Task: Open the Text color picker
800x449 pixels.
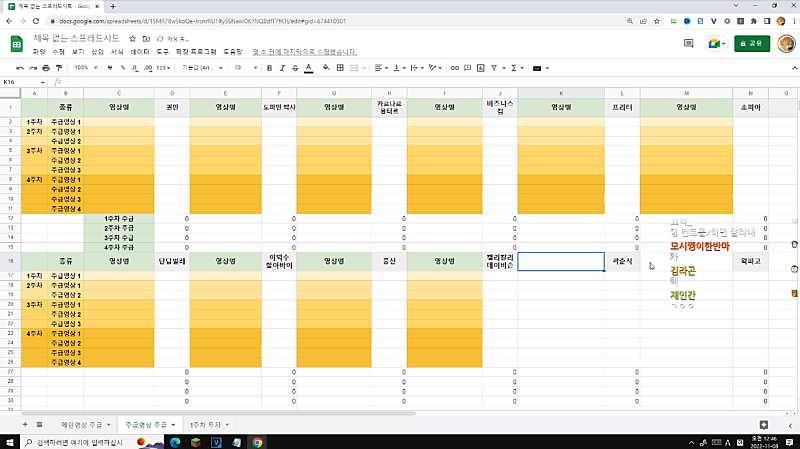Action: [308, 68]
